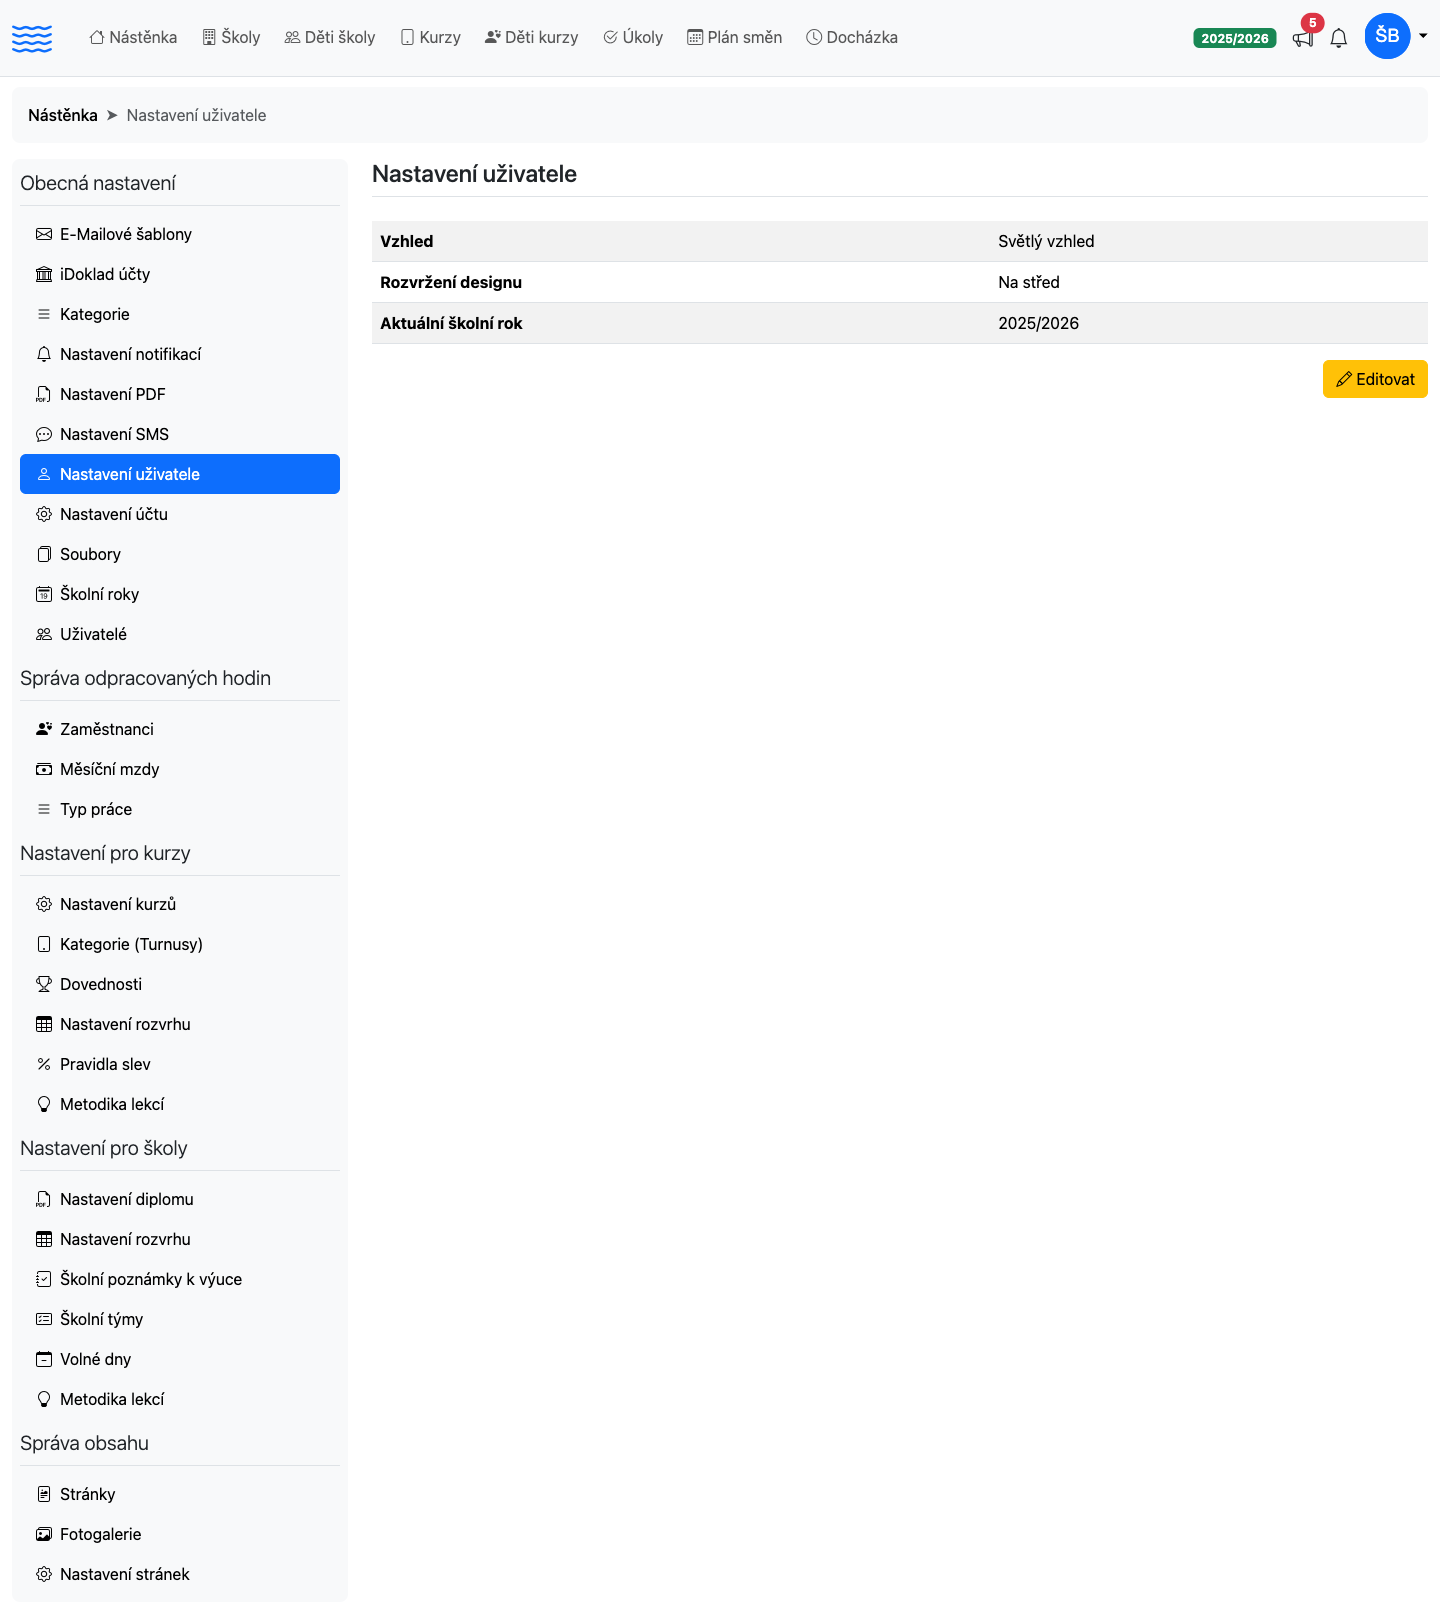Screen dimensions: 1440x1618
Task: Open the notifications bell icon
Action: 1339,39
